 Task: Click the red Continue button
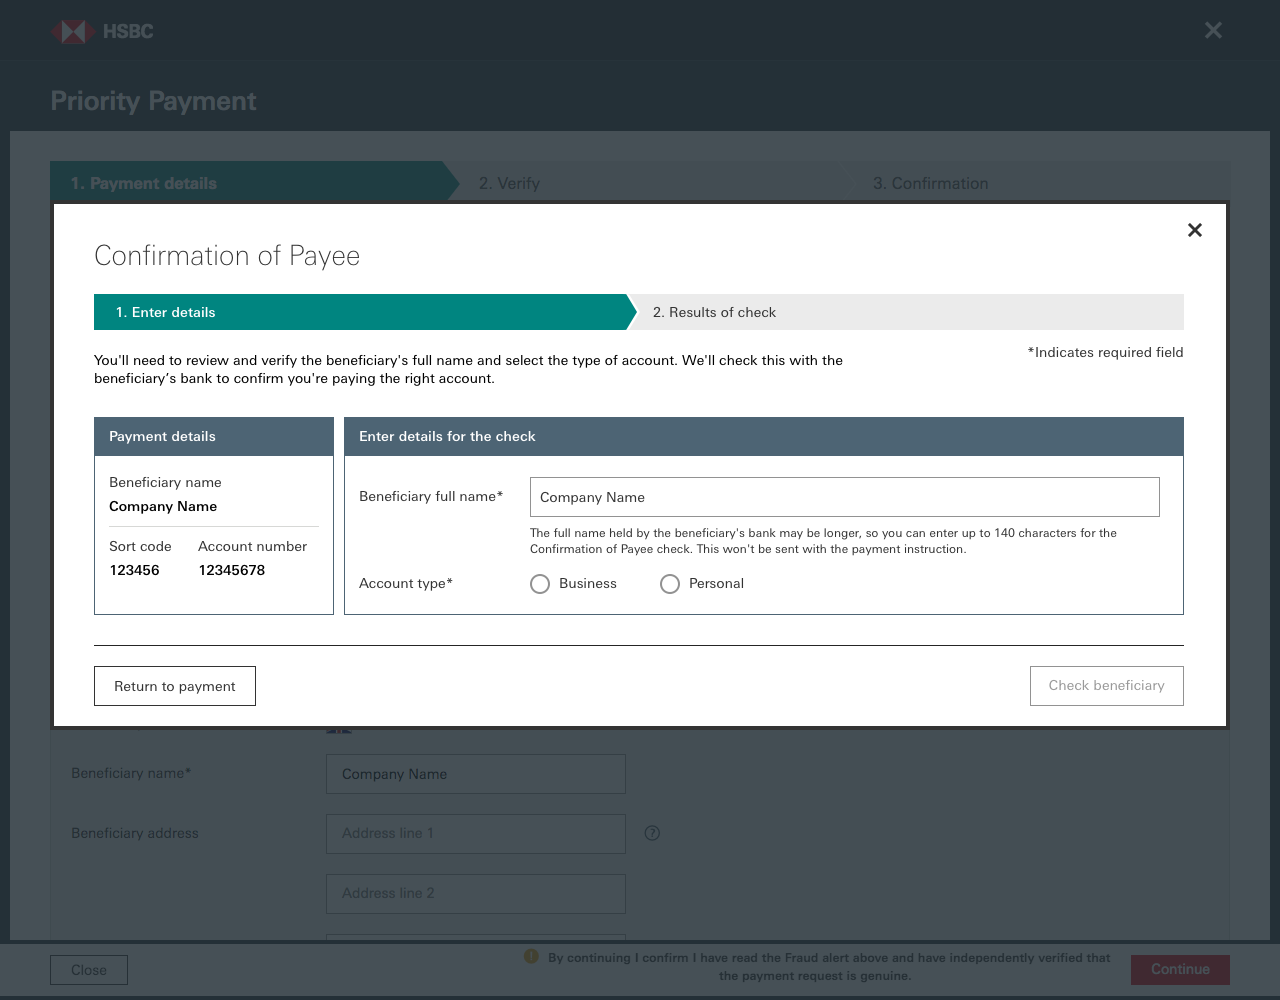(1180, 969)
